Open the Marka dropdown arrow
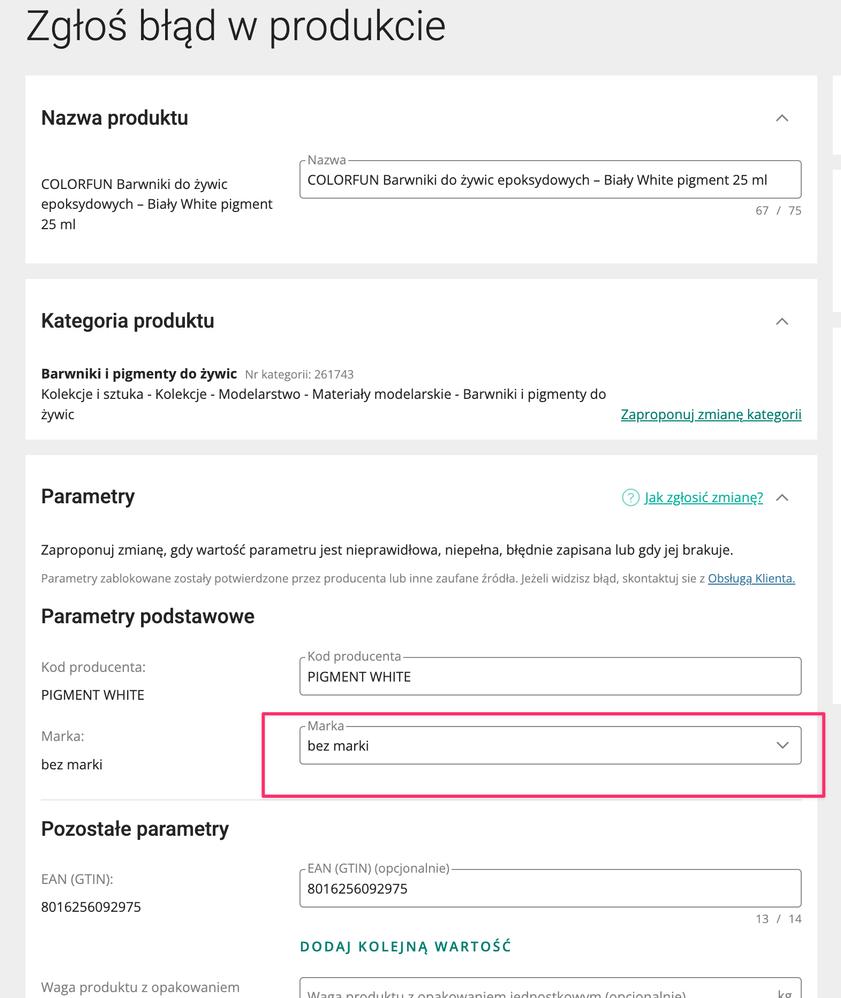 (782, 745)
